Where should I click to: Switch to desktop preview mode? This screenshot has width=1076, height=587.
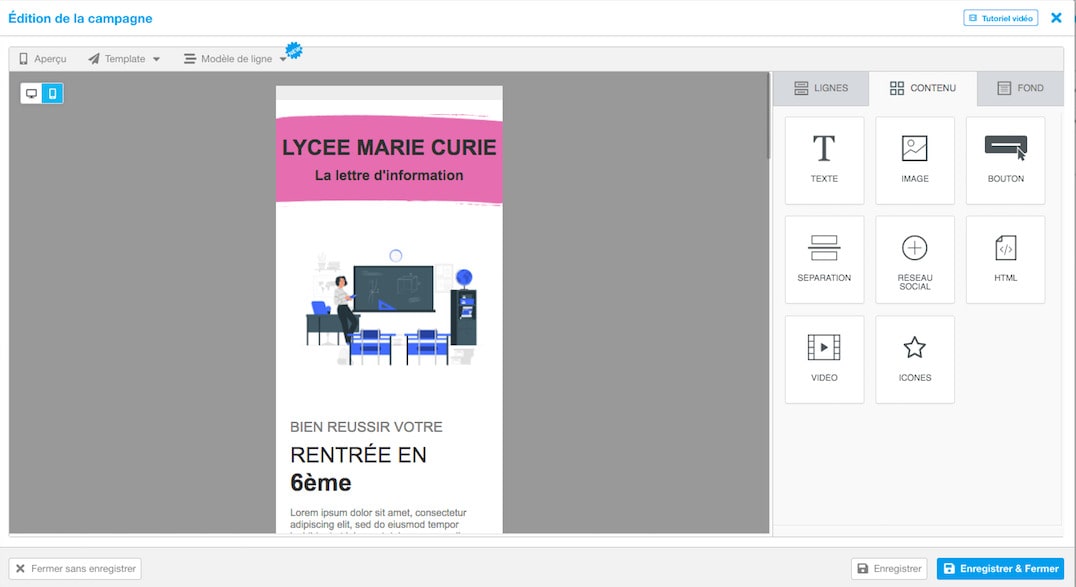point(31,91)
